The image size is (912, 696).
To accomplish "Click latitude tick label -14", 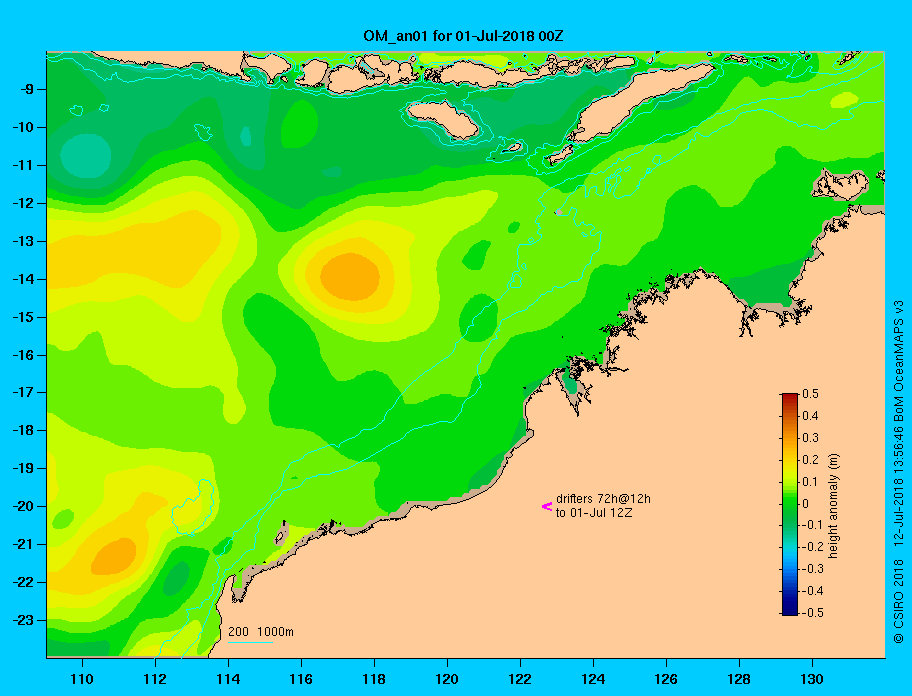I will pyautogui.click(x=23, y=279).
